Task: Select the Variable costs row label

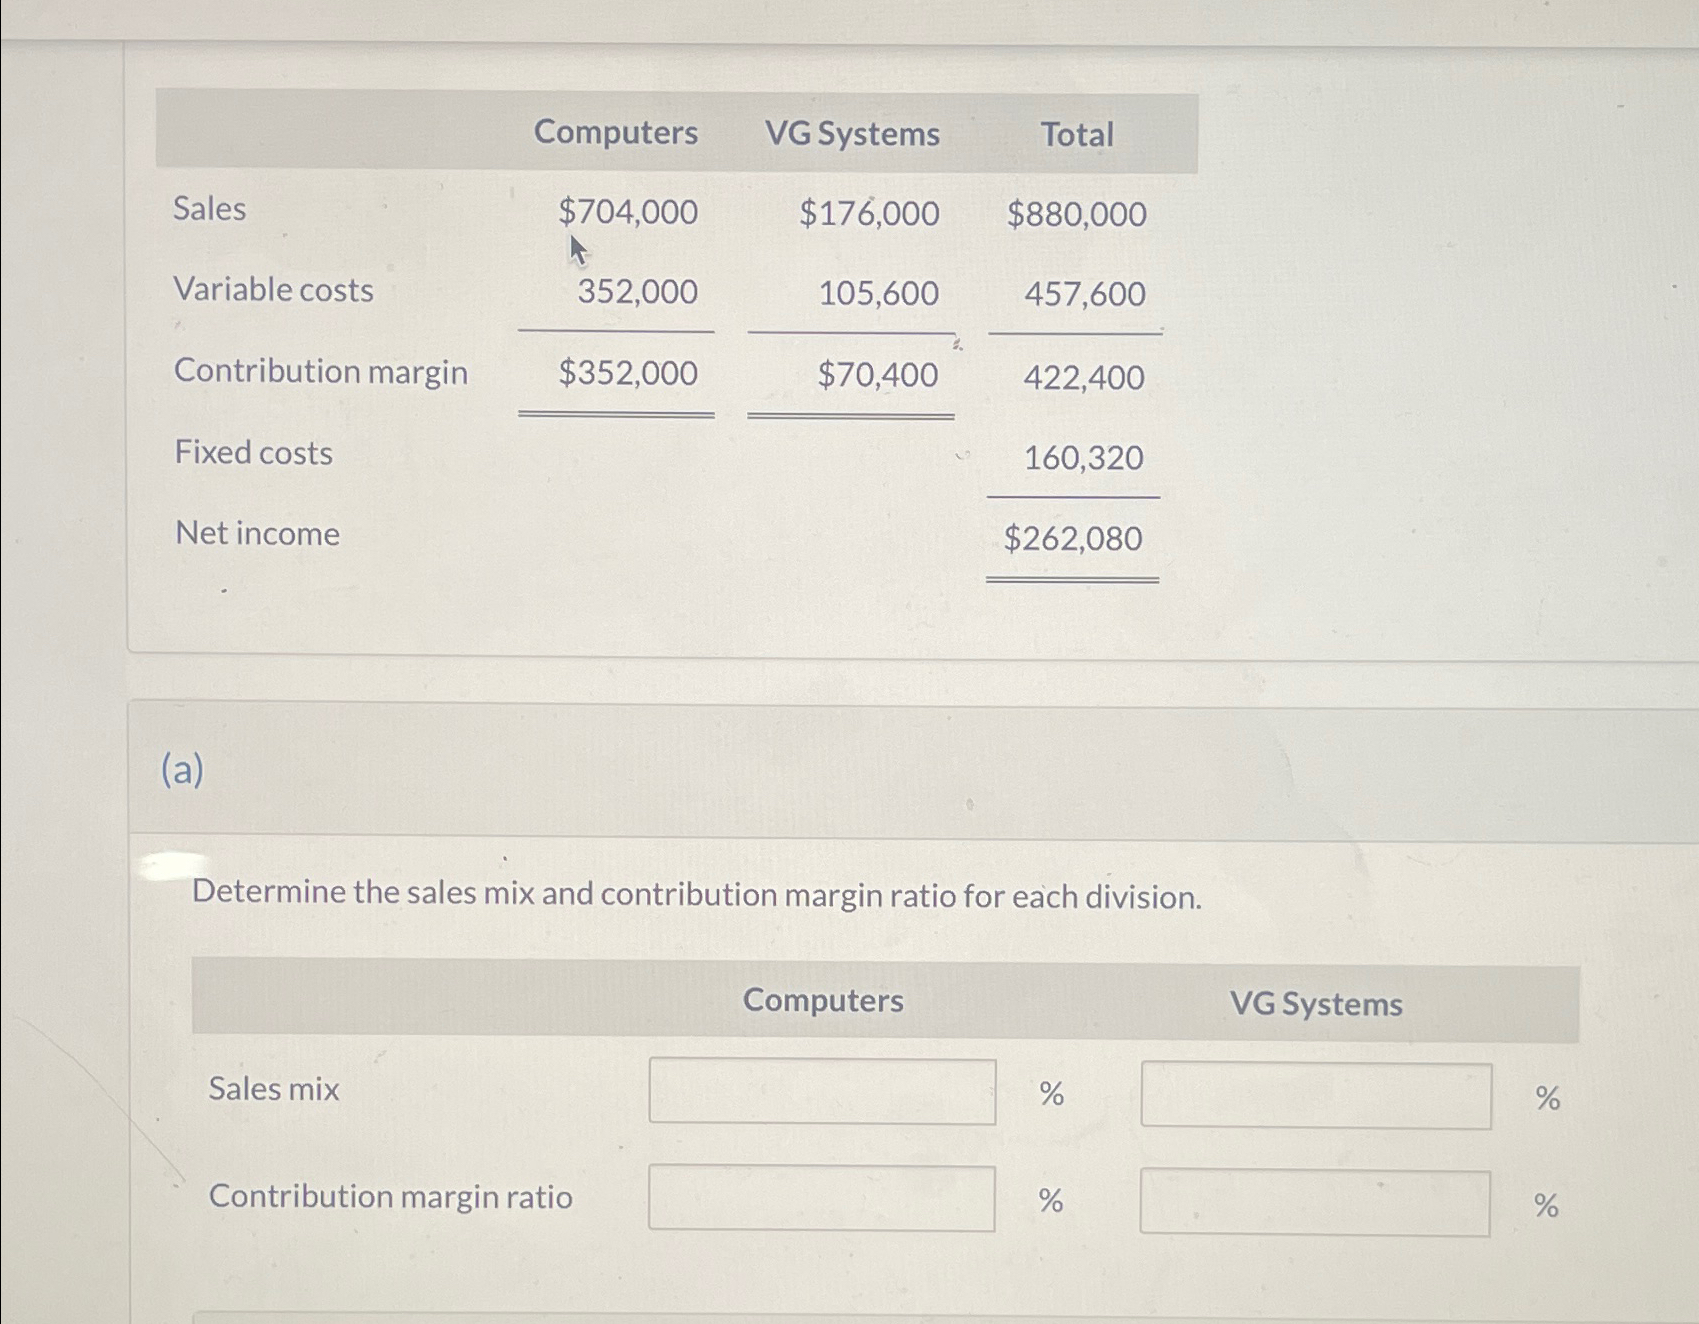Action: [x=274, y=291]
